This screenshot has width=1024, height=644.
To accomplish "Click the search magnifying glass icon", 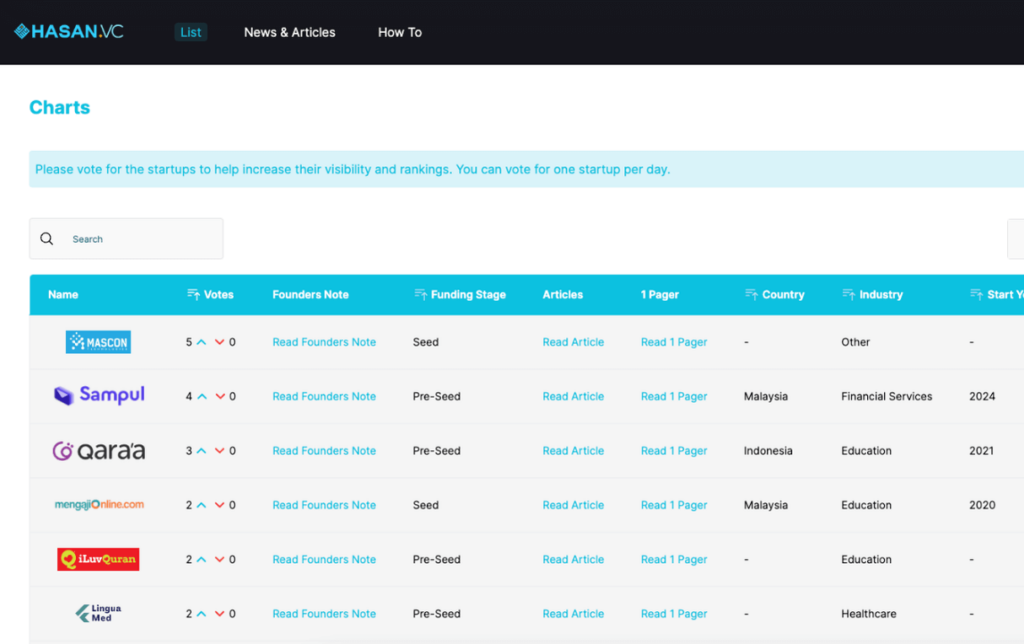I will pyautogui.click(x=46, y=238).
